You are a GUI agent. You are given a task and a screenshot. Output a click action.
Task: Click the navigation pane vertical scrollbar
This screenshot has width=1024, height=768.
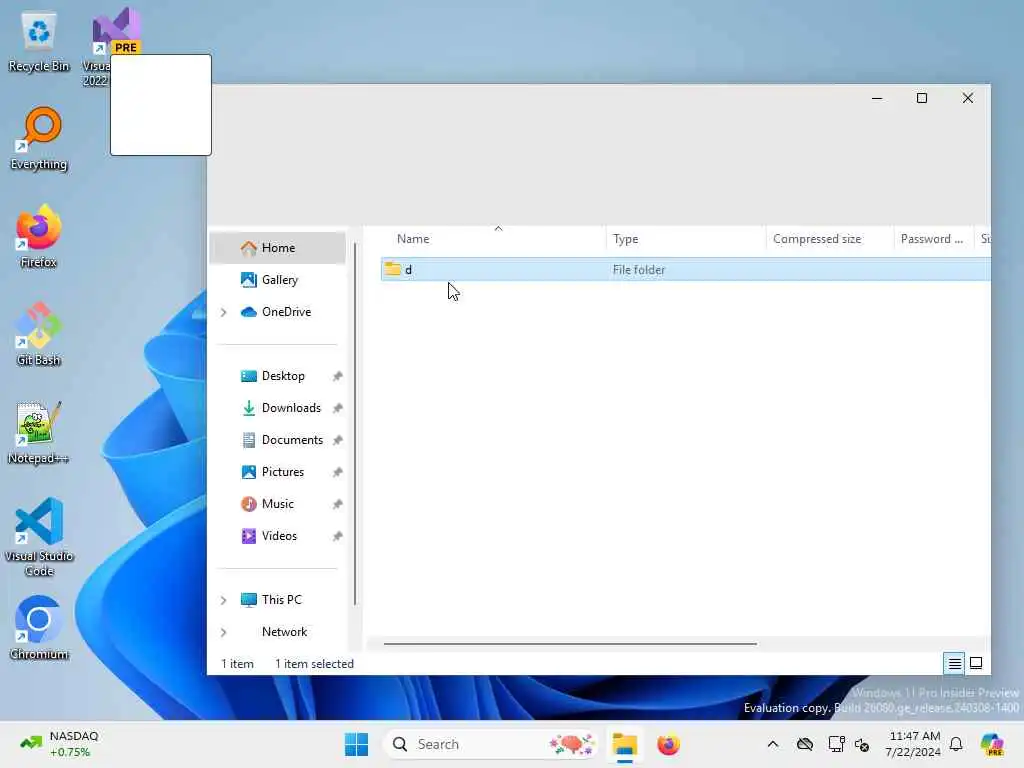(x=355, y=424)
